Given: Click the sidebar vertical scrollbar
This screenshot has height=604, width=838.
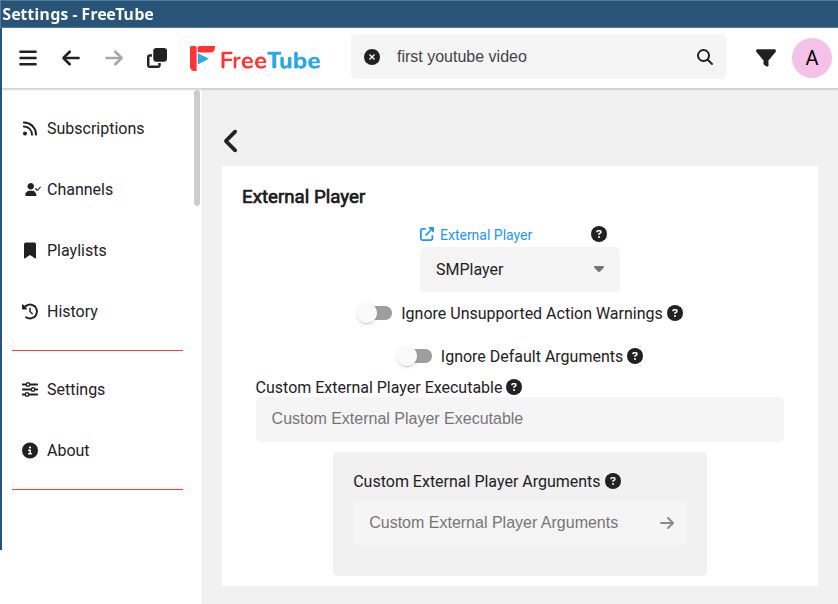Looking at the screenshot, I should coord(197,150).
